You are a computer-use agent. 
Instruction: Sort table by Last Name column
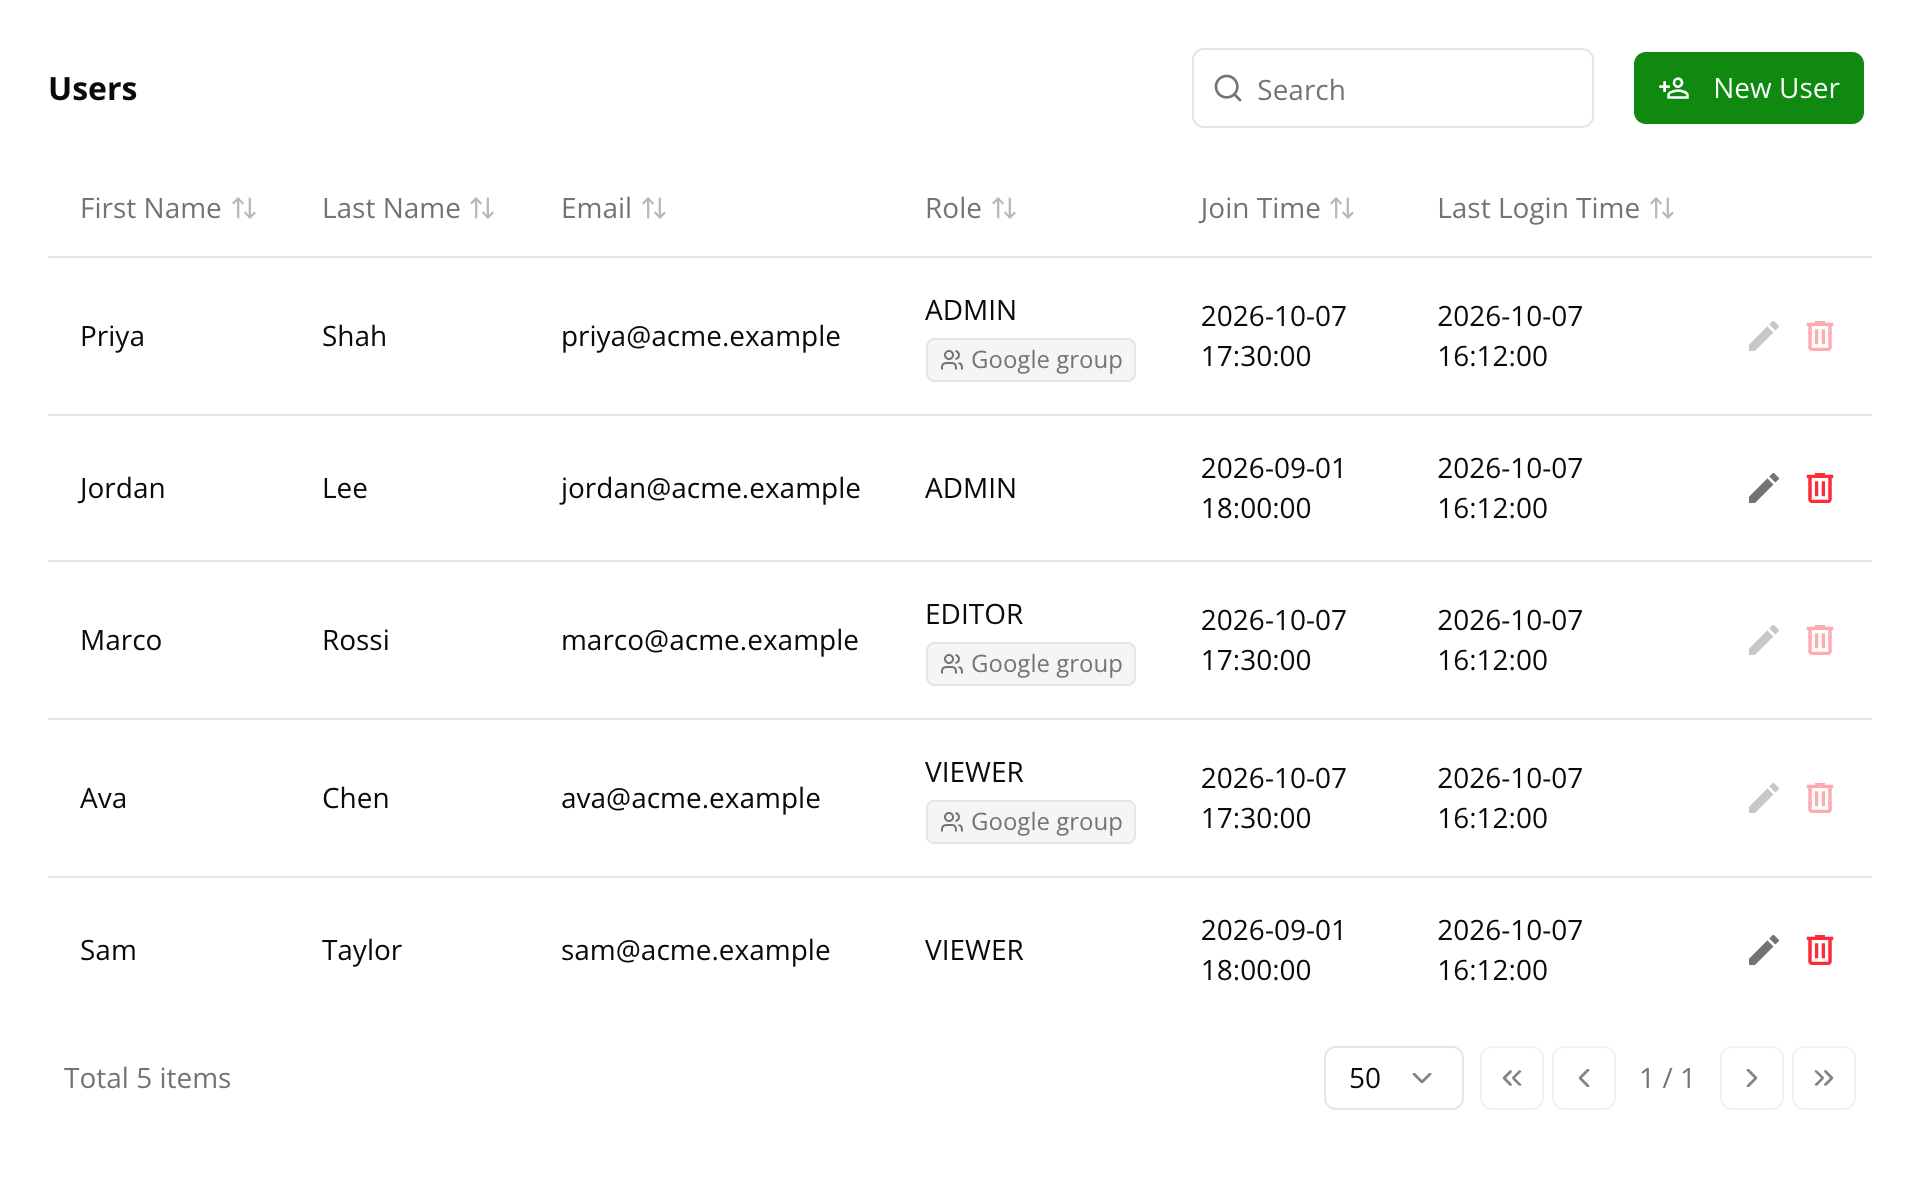pos(408,208)
